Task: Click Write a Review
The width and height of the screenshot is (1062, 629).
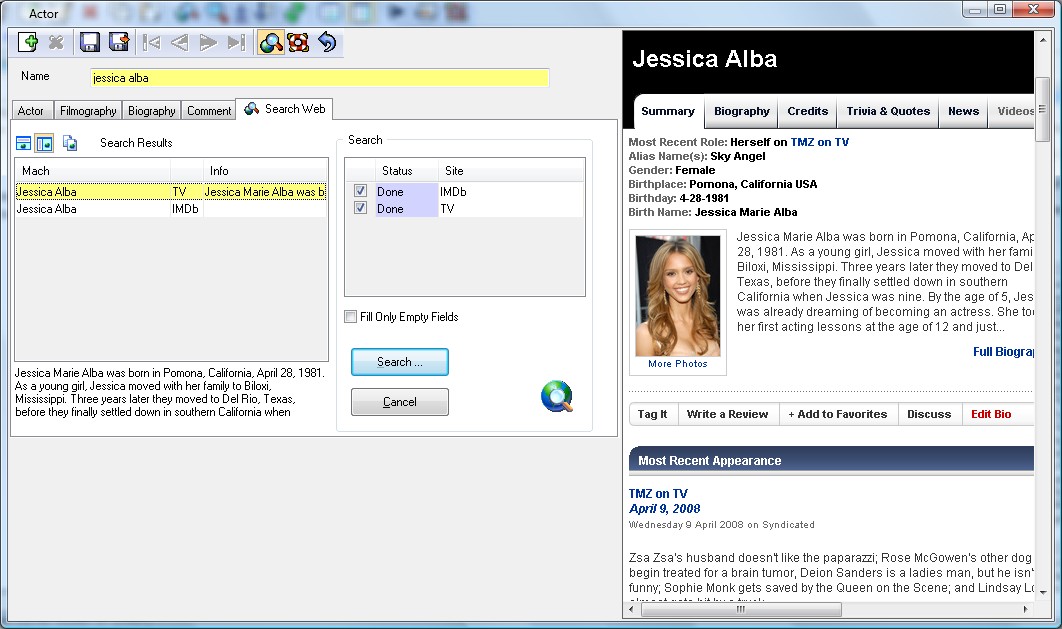Action: (x=727, y=414)
